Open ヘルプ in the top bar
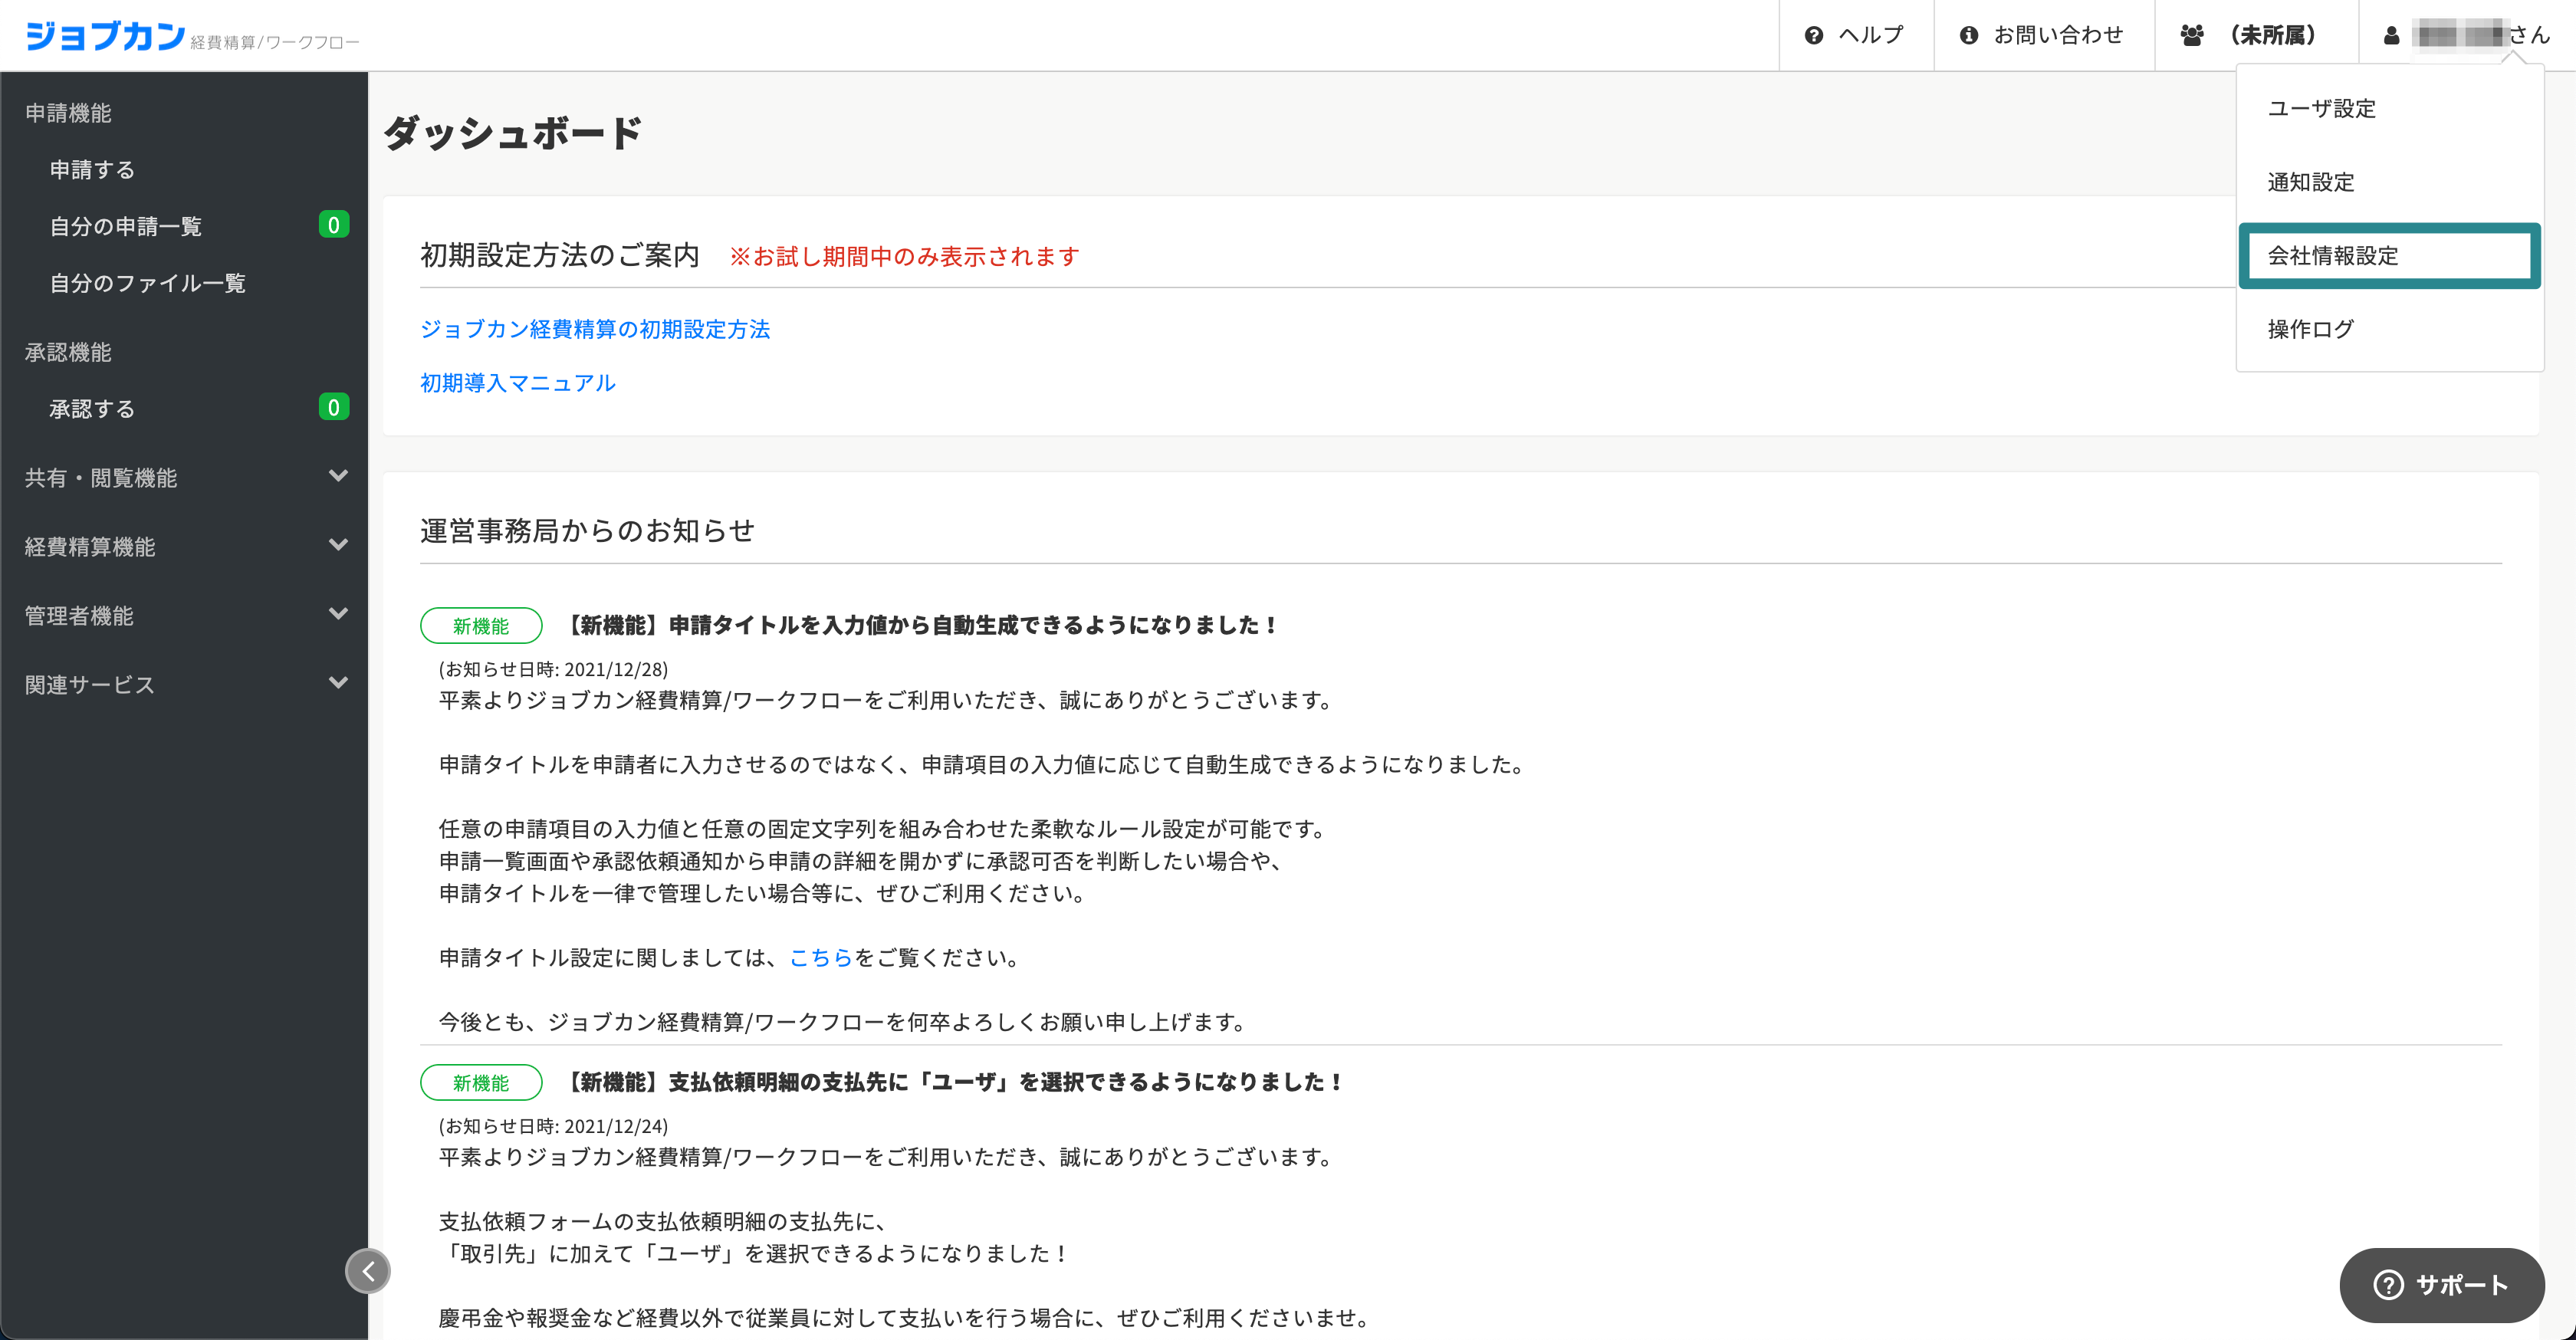 1857,35
